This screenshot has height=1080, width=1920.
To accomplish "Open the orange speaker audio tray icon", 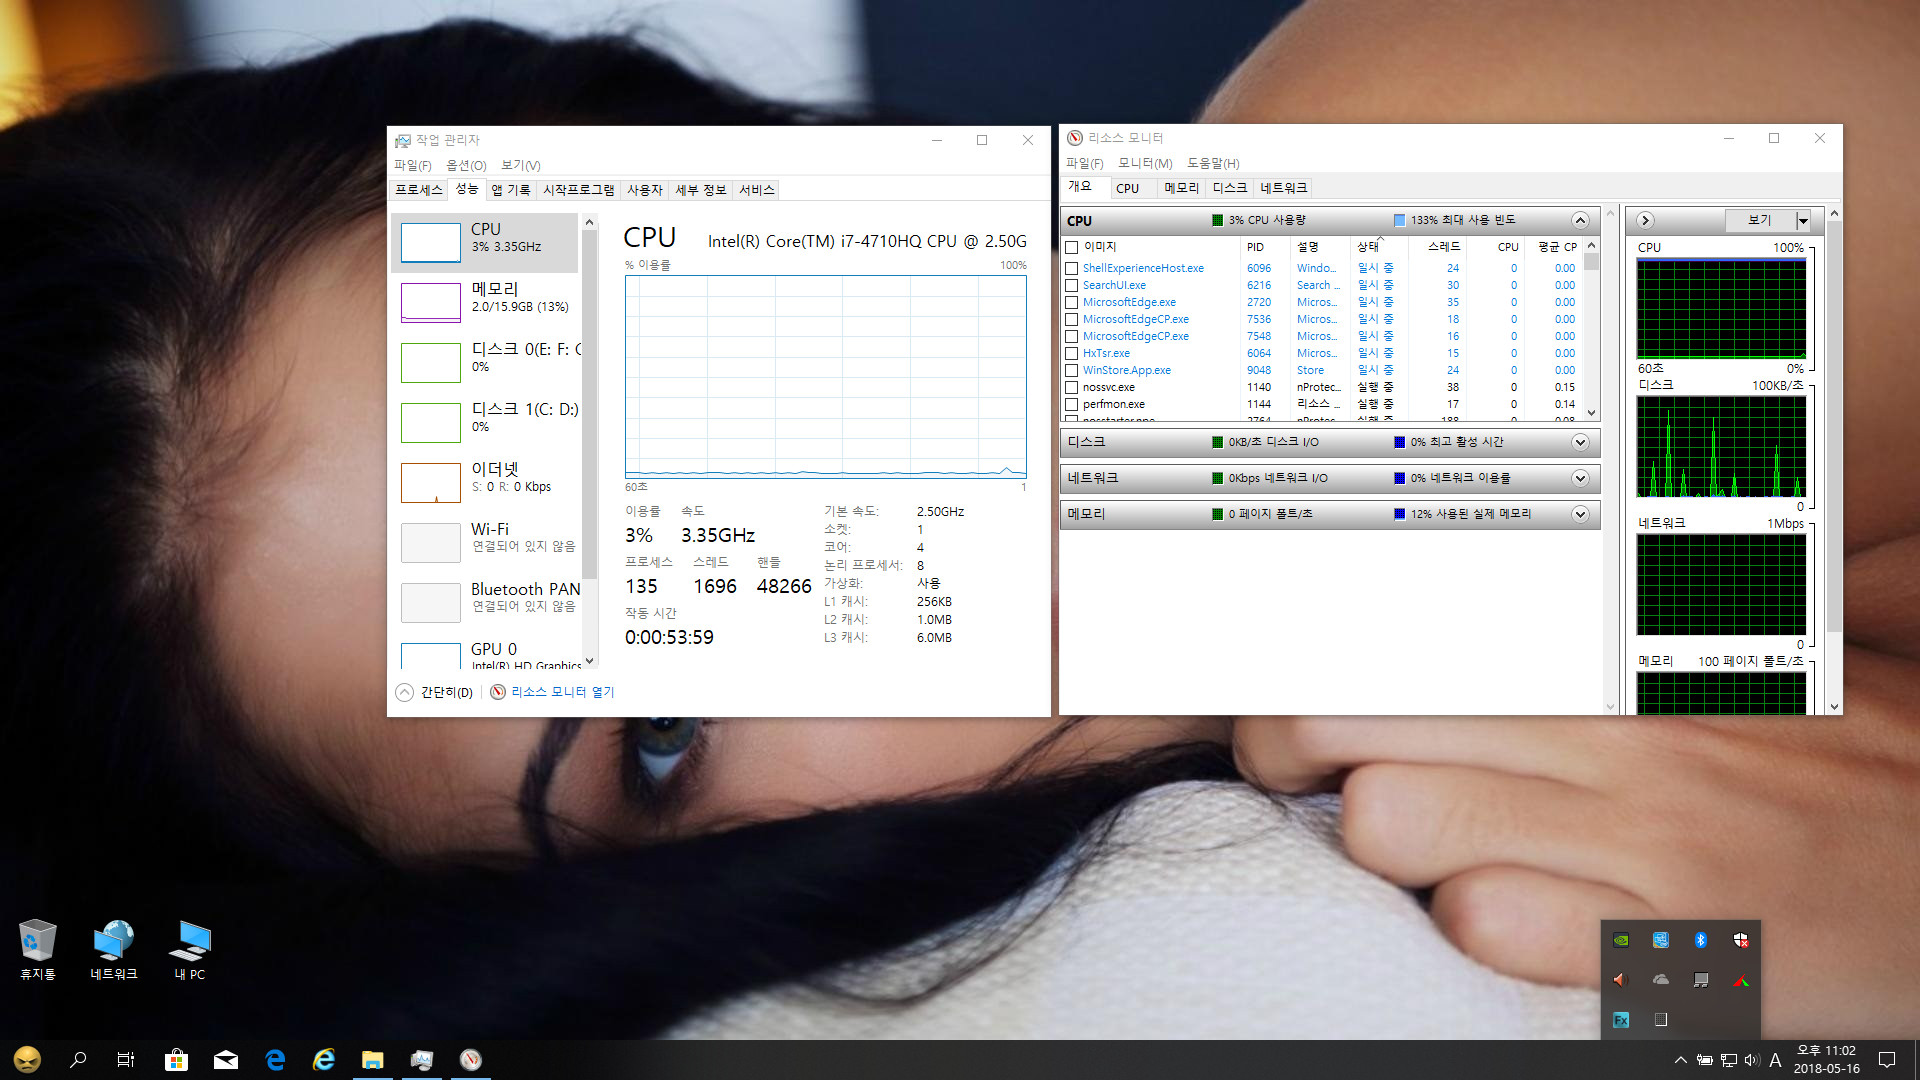I will pyautogui.click(x=1621, y=980).
